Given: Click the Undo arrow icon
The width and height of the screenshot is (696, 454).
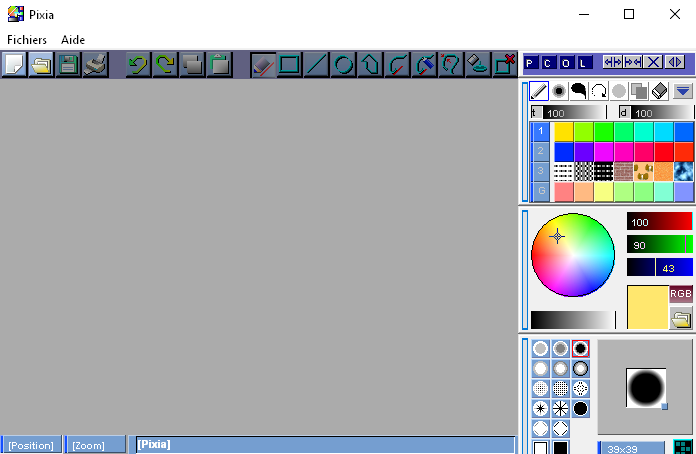Looking at the screenshot, I should tap(138, 65).
